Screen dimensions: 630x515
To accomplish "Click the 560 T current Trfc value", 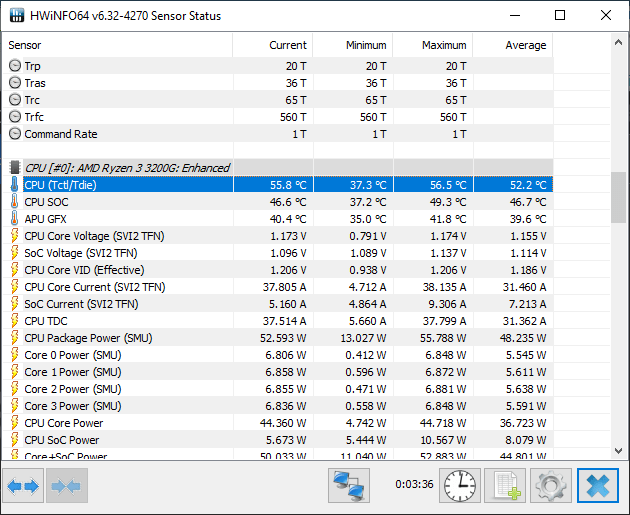I will click(x=293, y=117).
